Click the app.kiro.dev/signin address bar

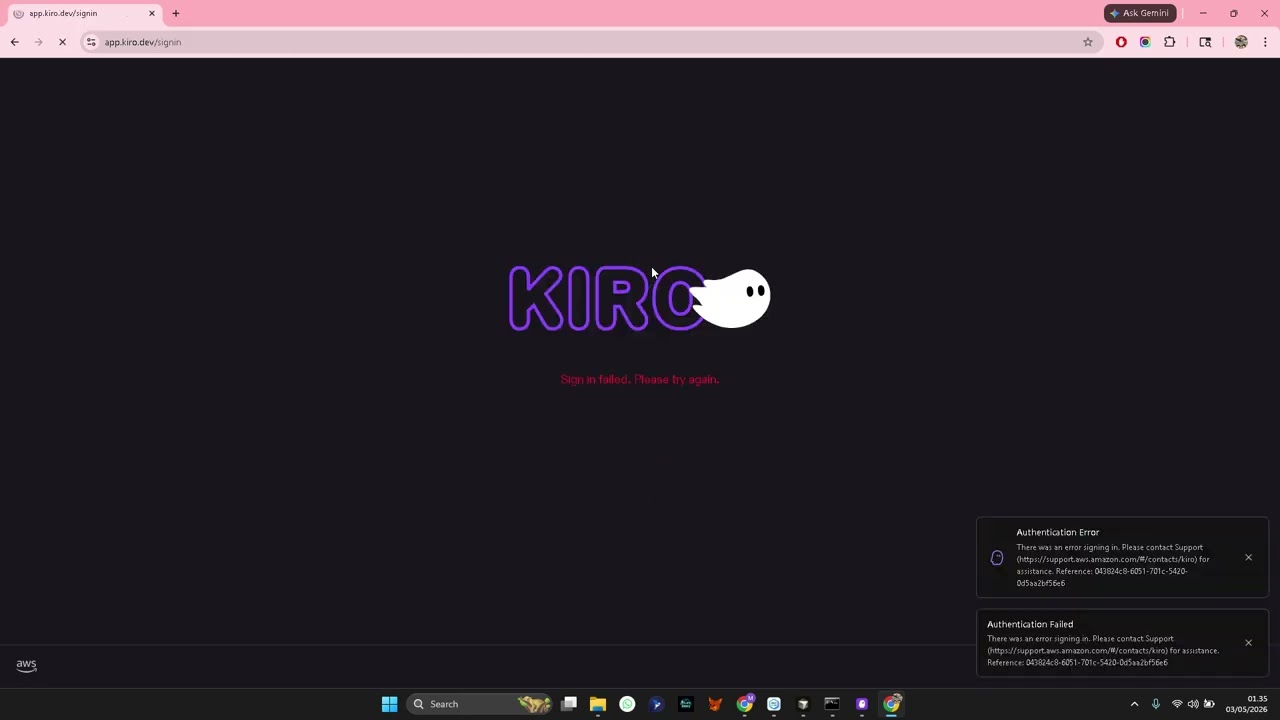(x=590, y=42)
